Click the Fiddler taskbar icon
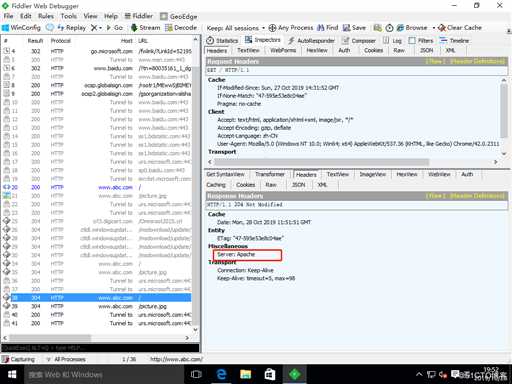This screenshot has width=512, height=384. 295,374
